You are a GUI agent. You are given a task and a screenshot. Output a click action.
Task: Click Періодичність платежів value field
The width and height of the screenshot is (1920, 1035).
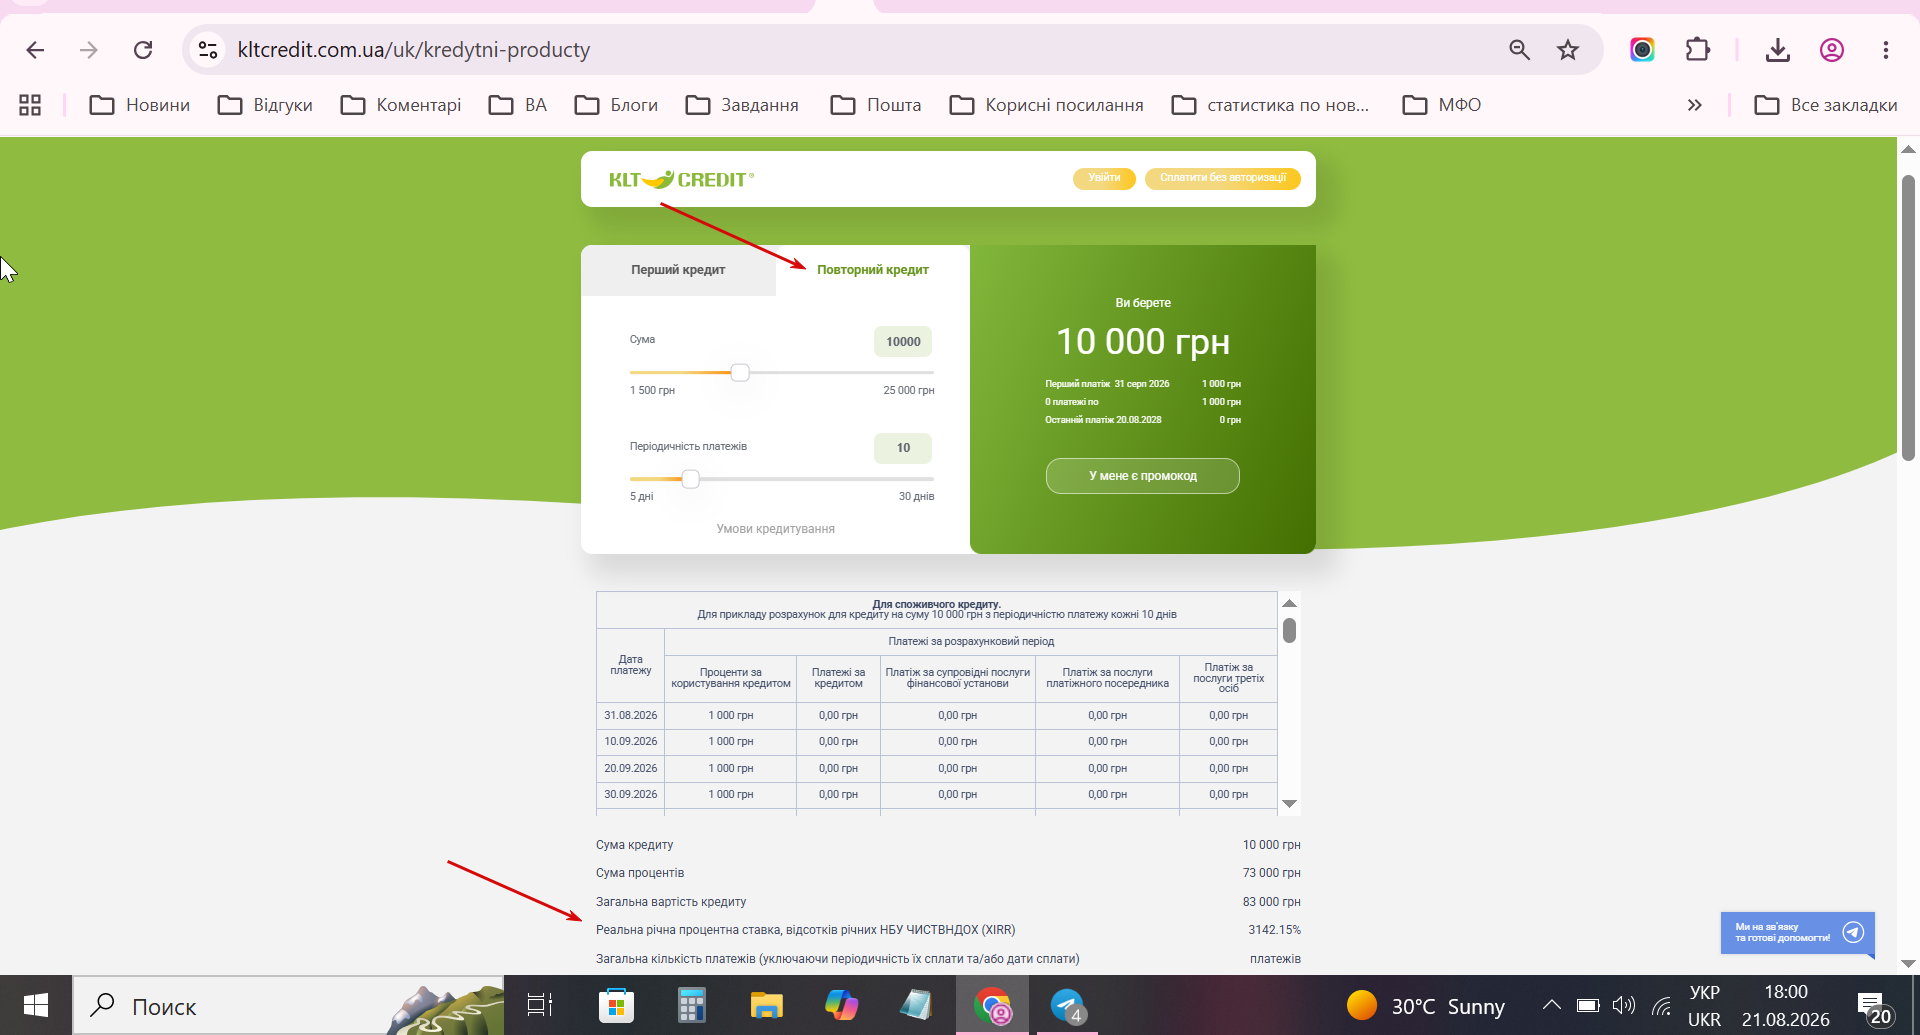903,448
